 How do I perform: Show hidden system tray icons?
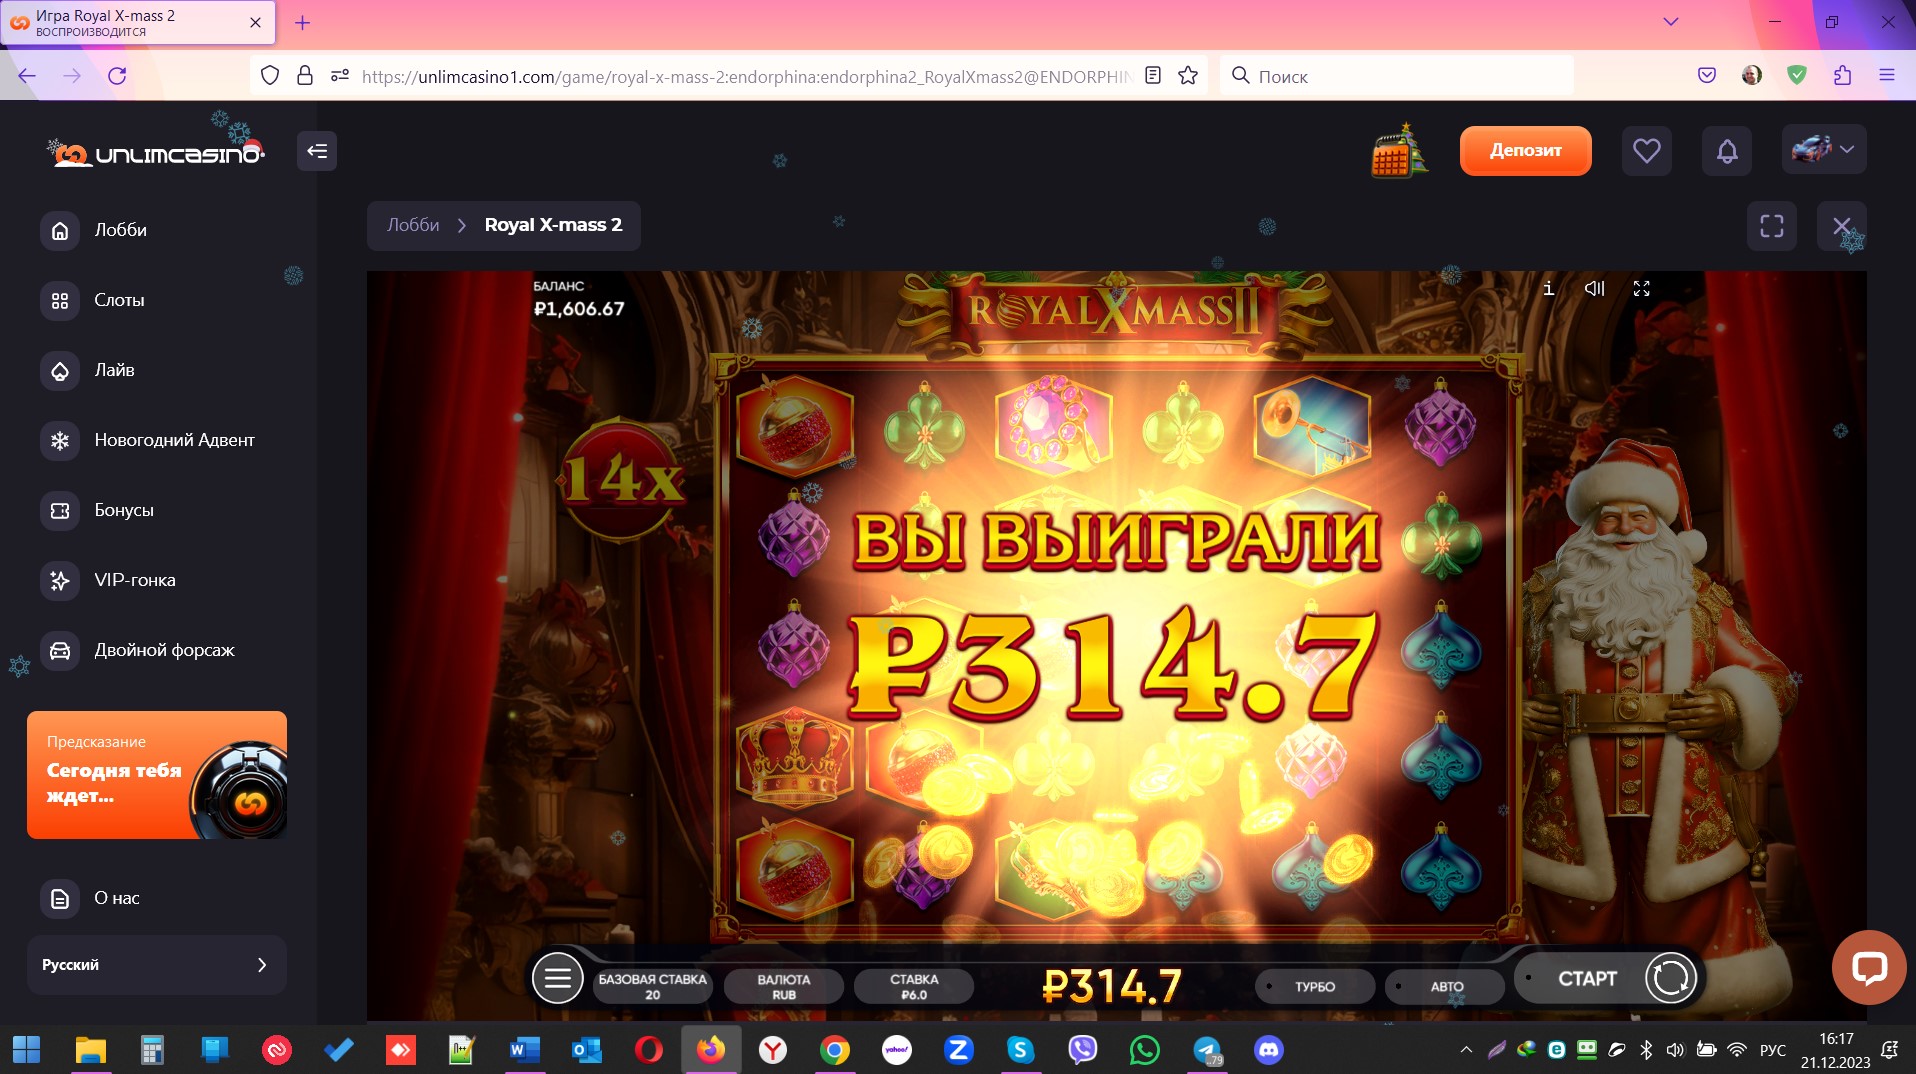pyautogui.click(x=1466, y=1050)
